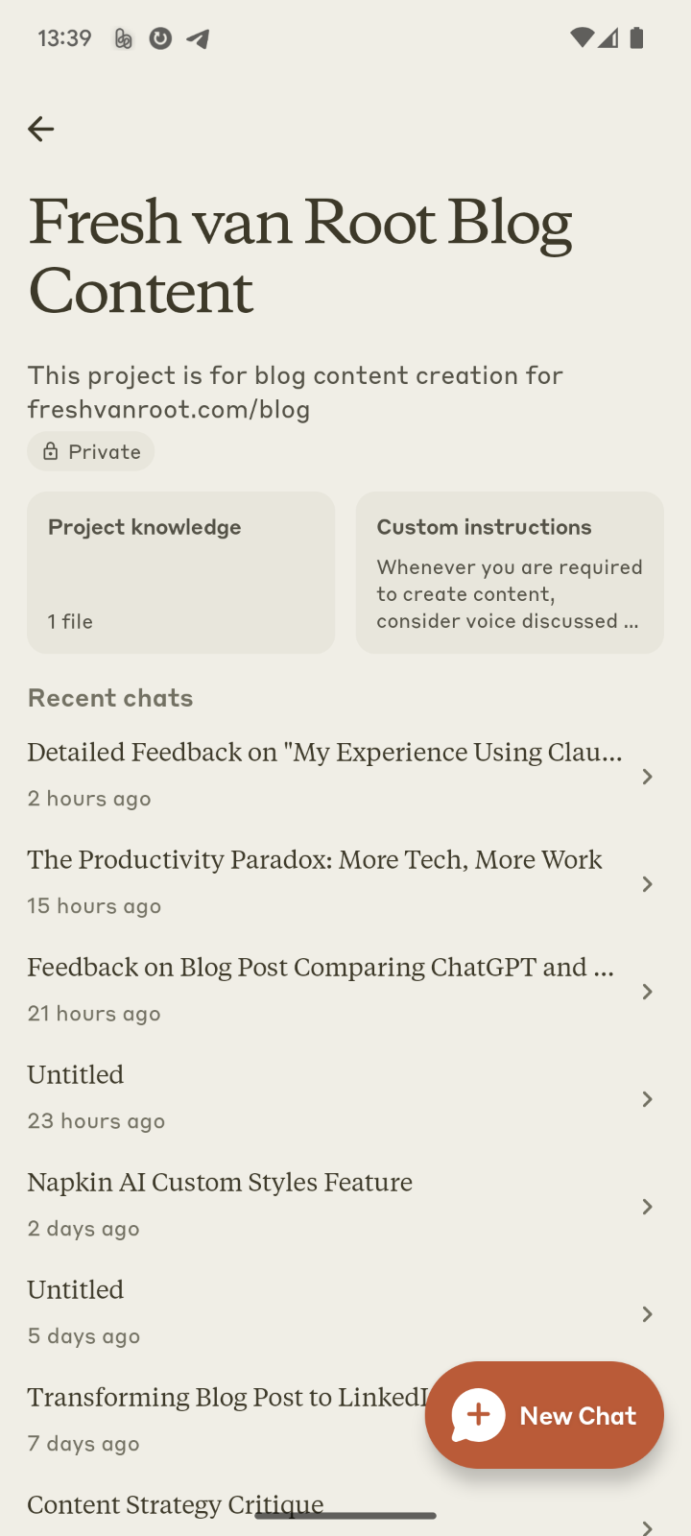The width and height of the screenshot is (691, 1536).
Task: Tap the circular sync notification icon
Action: coord(160,39)
